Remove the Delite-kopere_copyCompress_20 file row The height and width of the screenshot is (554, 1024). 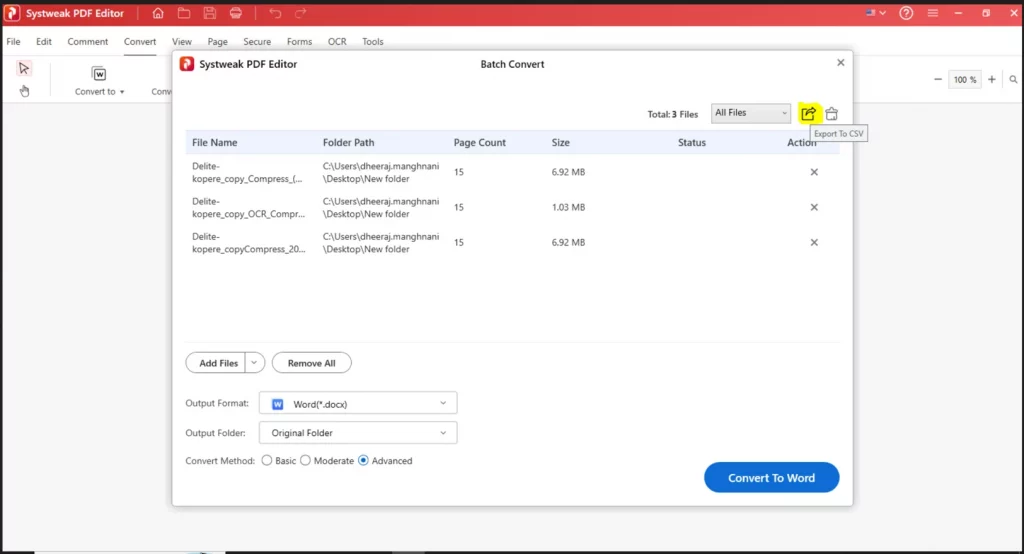pos(814,242)
